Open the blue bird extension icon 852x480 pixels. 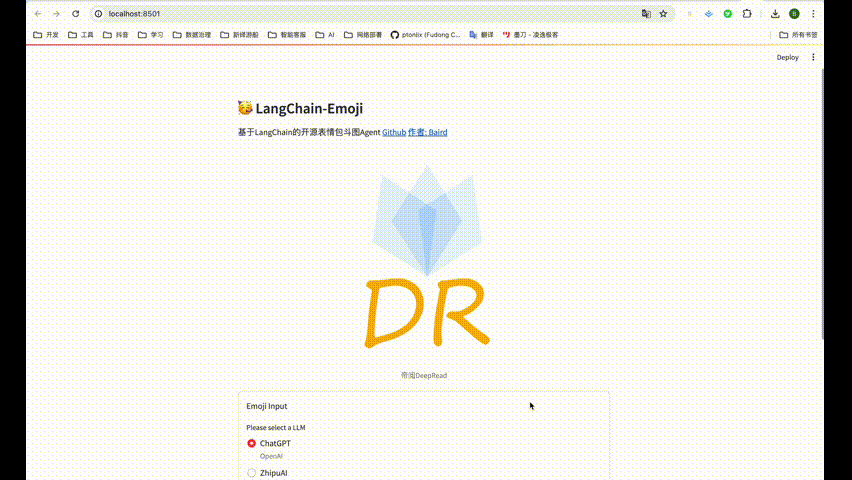709,14
